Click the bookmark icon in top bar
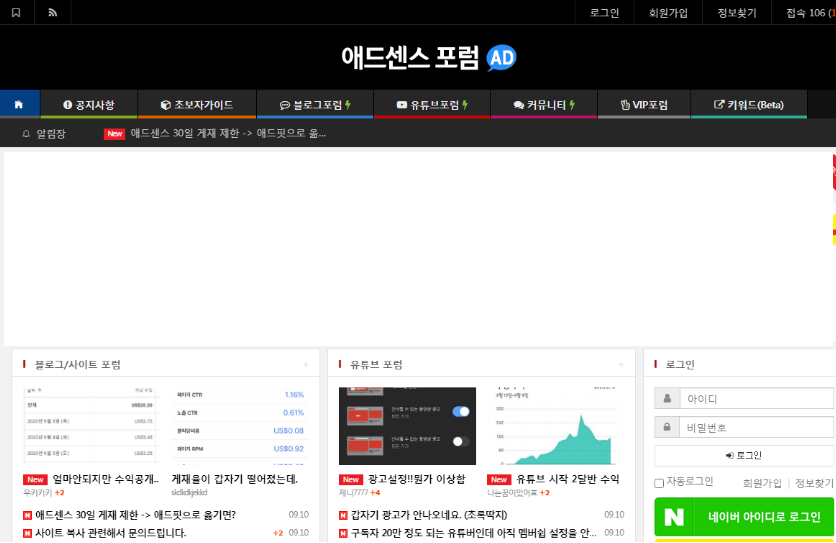The width and height of the screenshot is (836, 543). pyautogui.click(x=16, y=12)
